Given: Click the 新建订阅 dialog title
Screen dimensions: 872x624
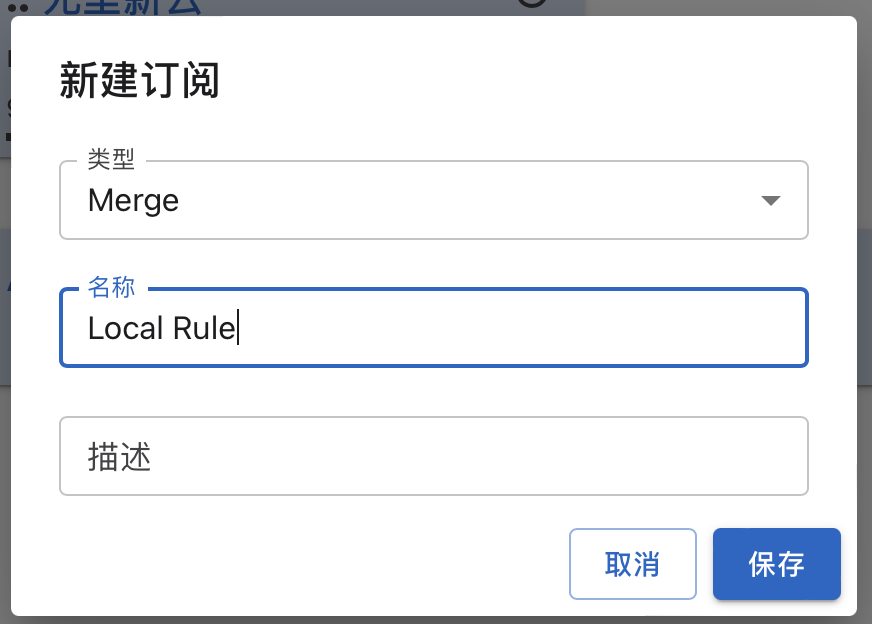Looking at the screenshot, I should [x=140, y=81].
